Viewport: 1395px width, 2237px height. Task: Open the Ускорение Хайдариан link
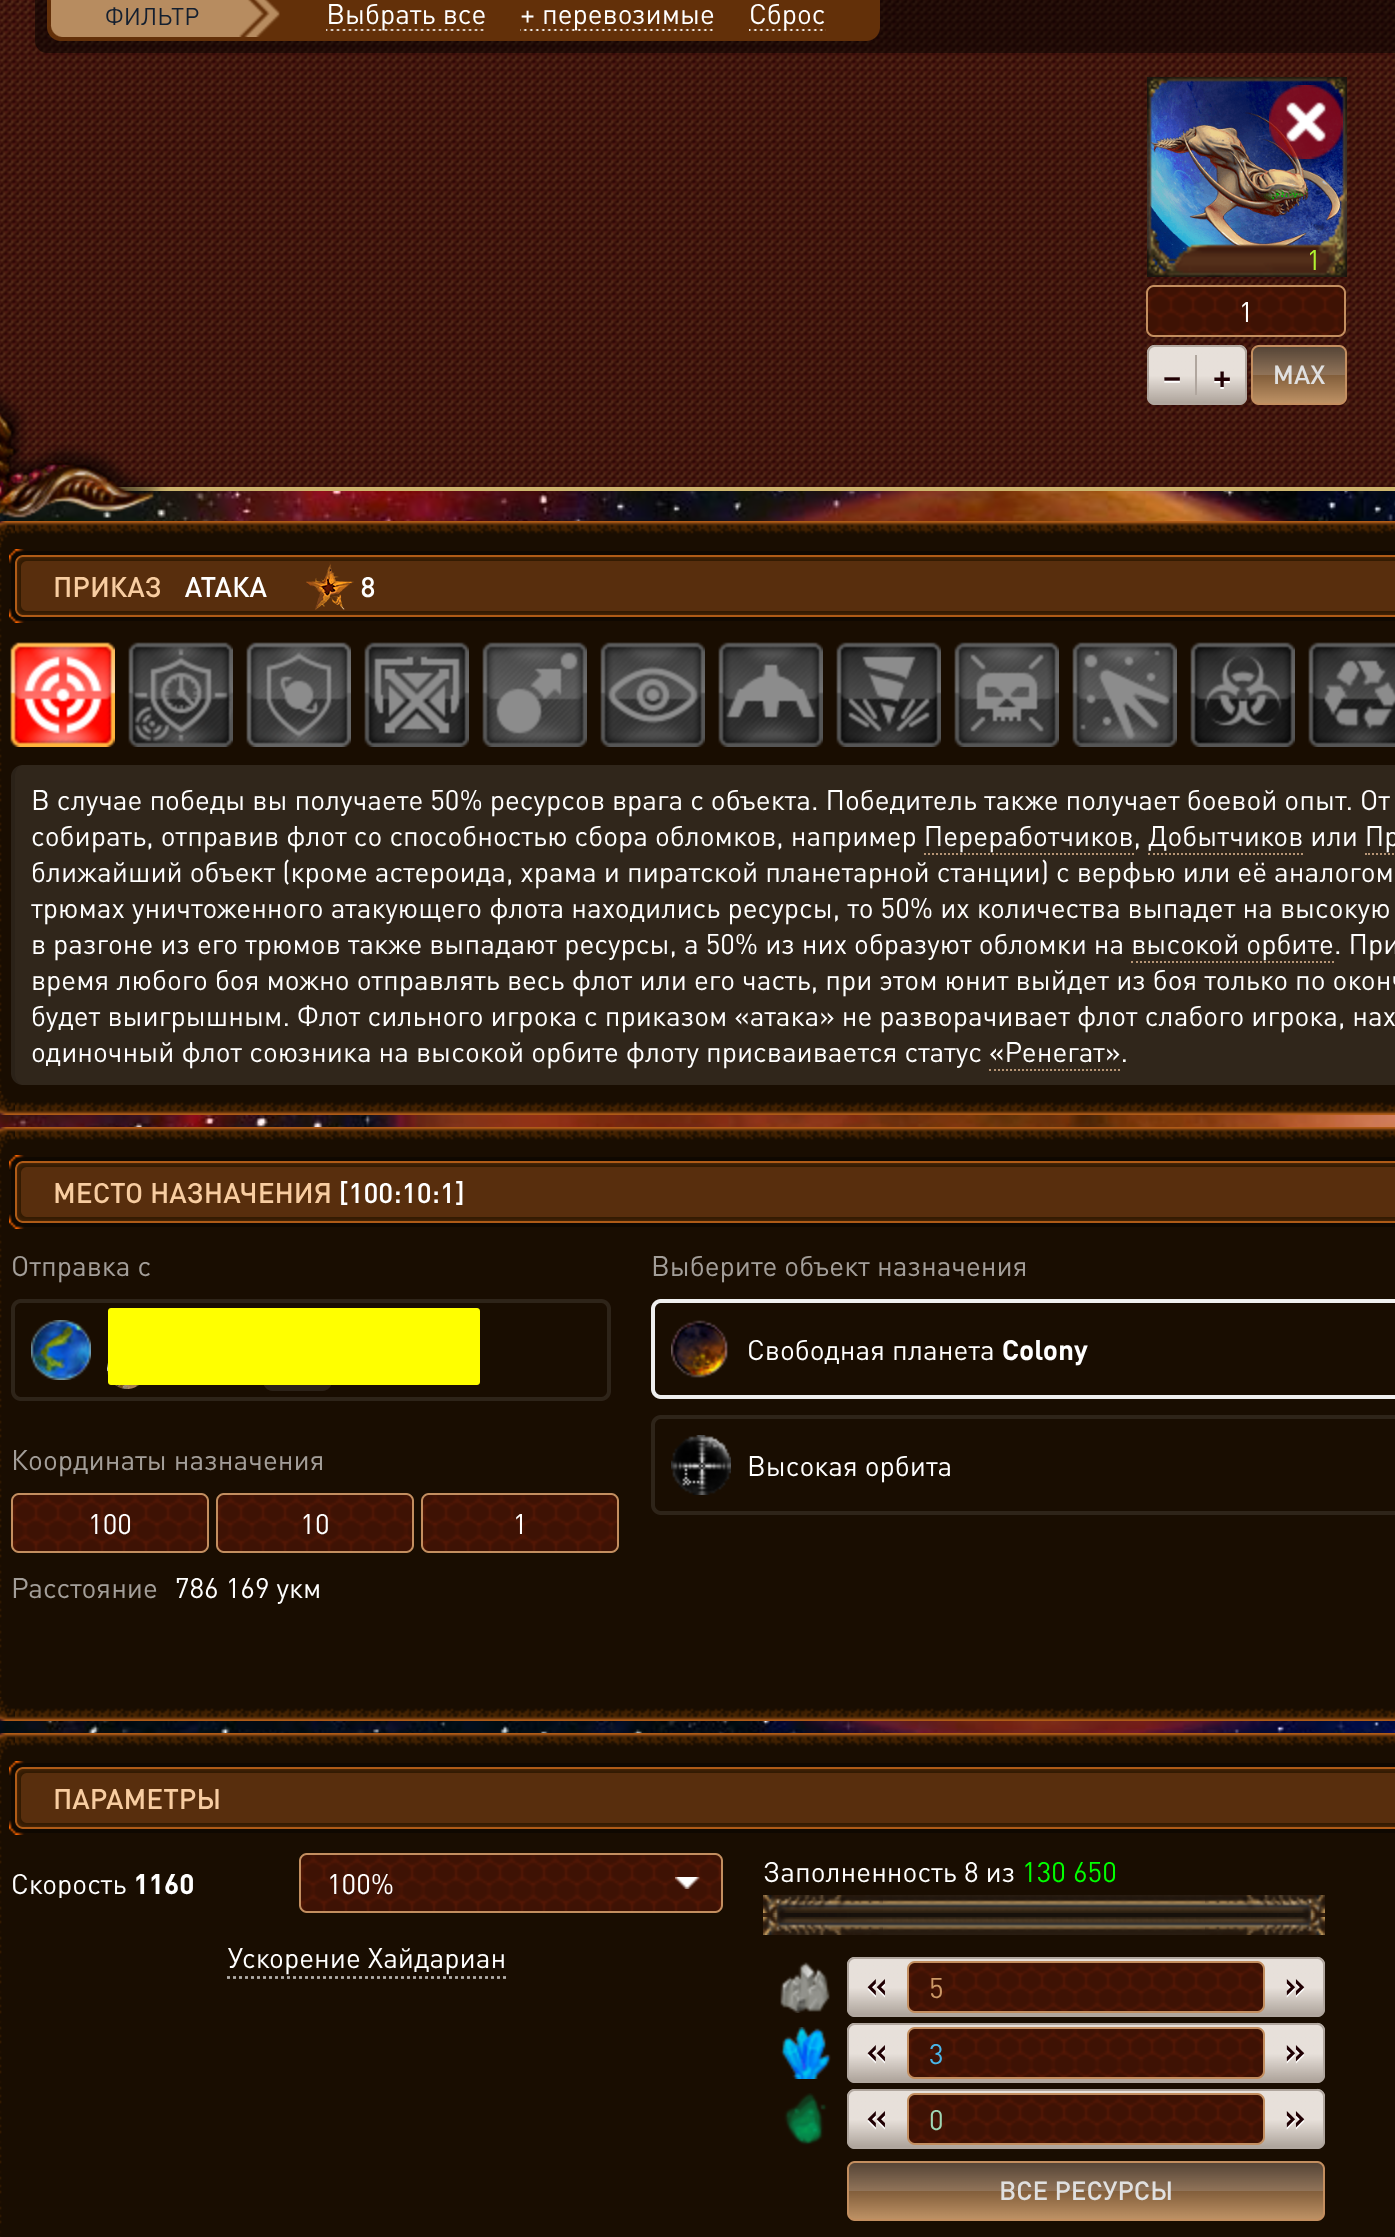point(366,1958)
